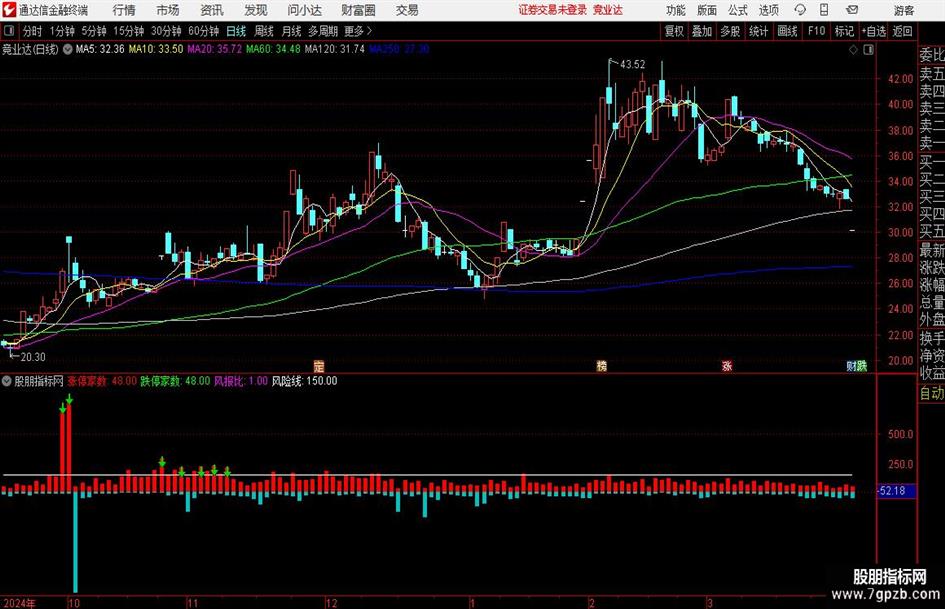The width and height of the screenshot is (945, 609).
Task: Open the mail message icon
Action: (x=852, y=10)
